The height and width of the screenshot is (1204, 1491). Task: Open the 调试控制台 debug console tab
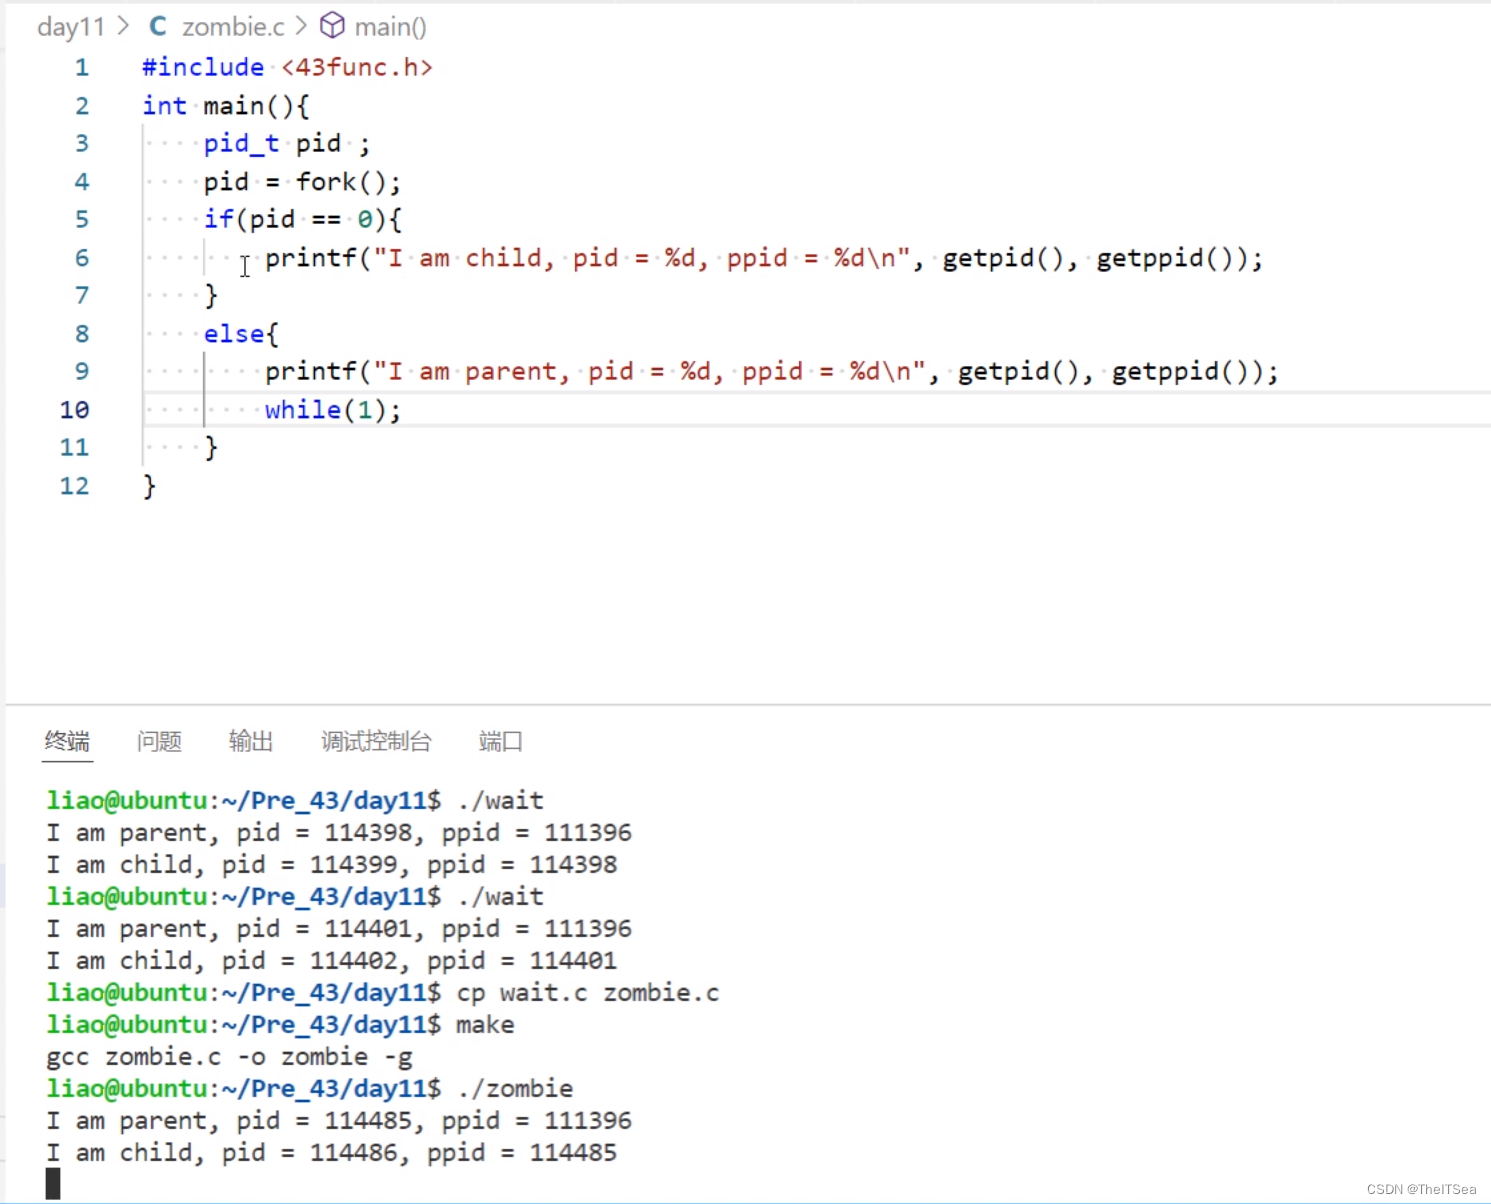click(376, 741)
